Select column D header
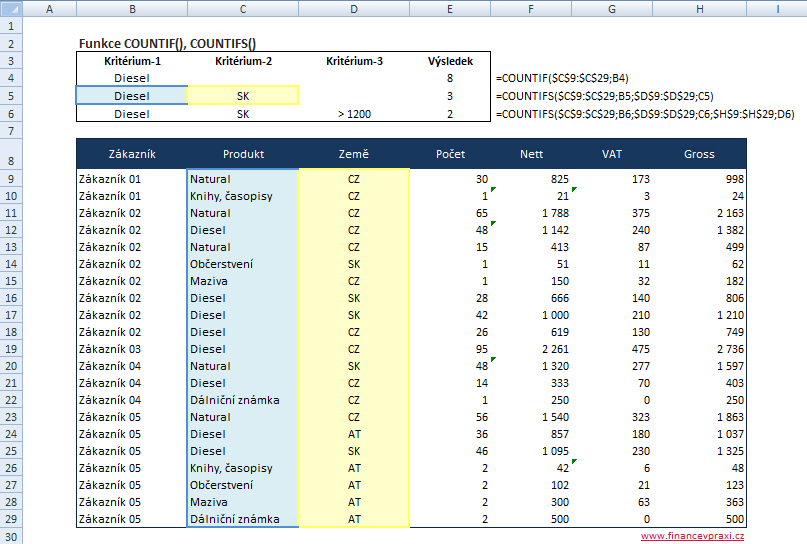Viewport: 807px width, 544px height. click(354, 9)
